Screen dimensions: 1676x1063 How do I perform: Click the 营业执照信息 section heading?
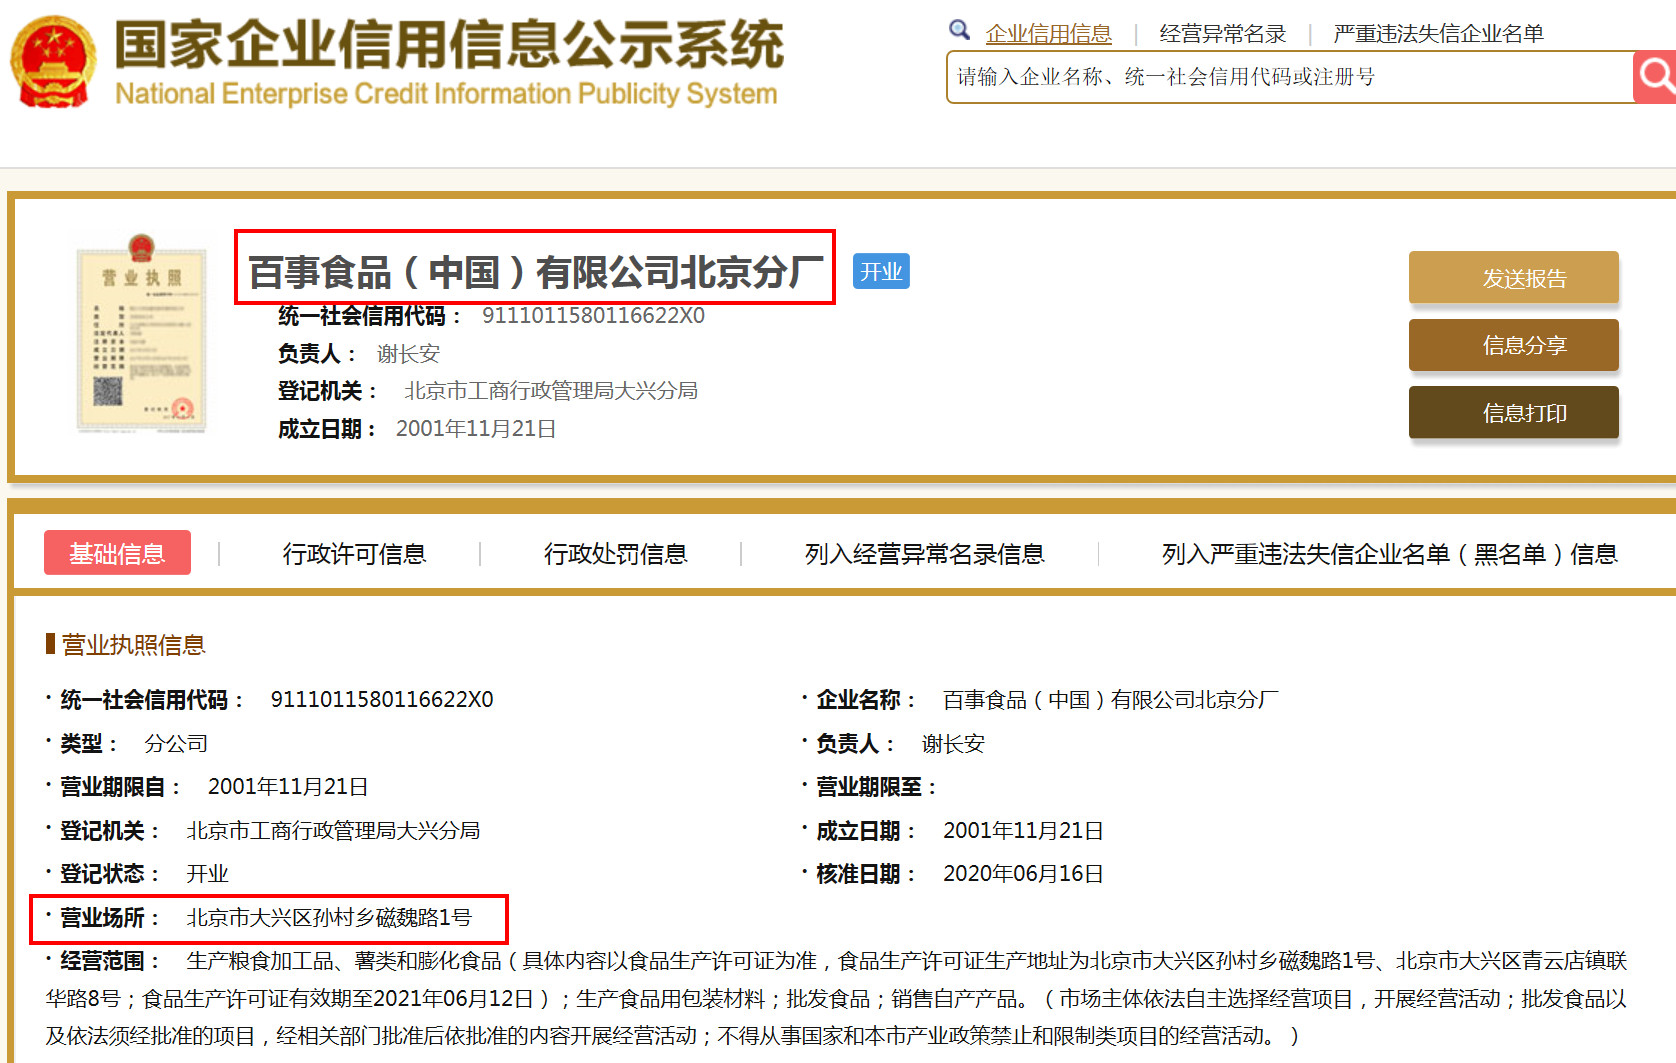[x=133, y=645]
